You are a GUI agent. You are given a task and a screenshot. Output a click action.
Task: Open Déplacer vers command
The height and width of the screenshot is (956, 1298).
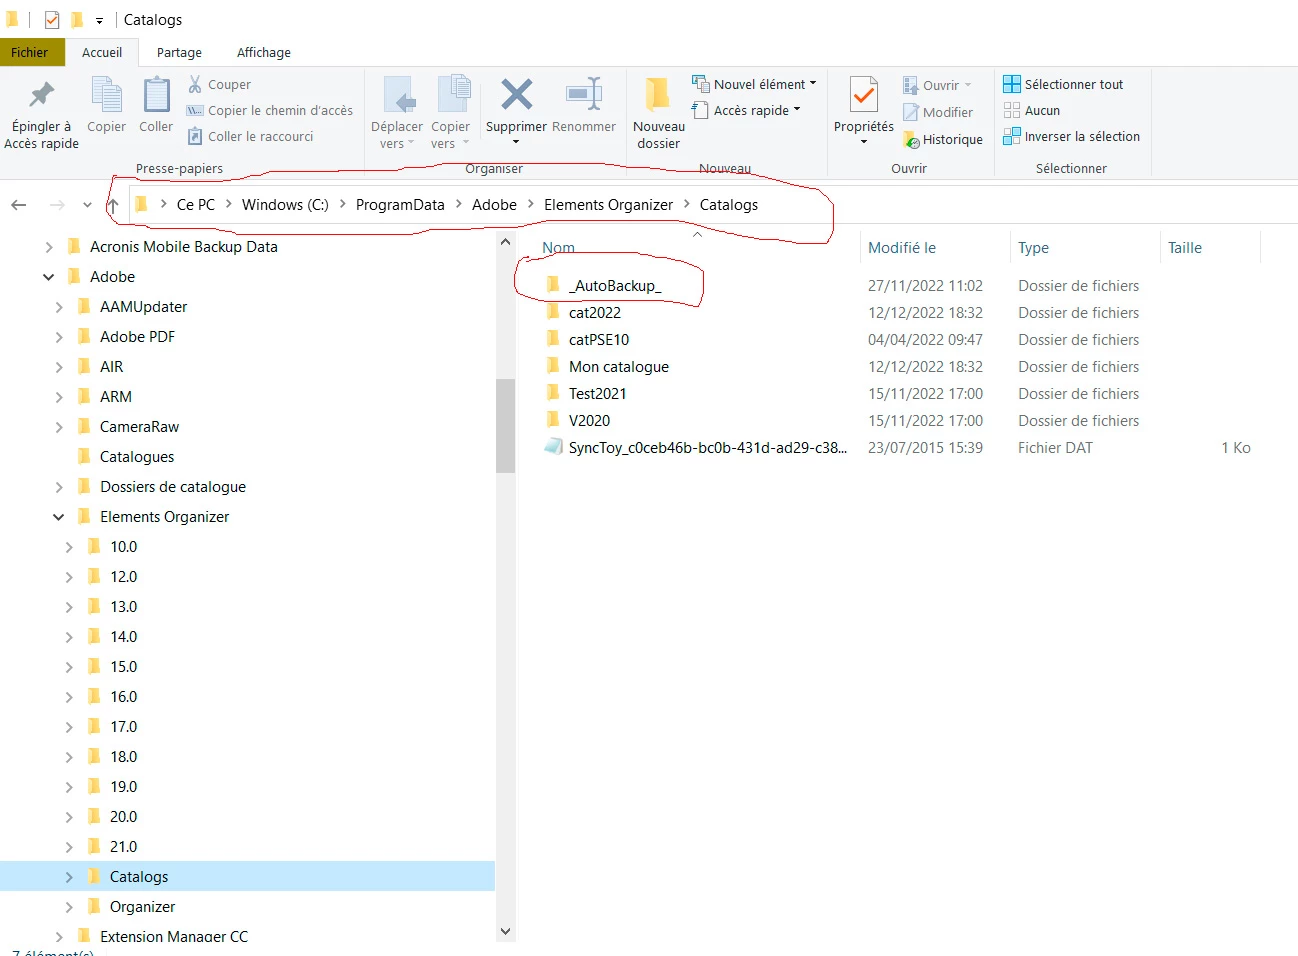pyautogui.click(x=397, y=114)
